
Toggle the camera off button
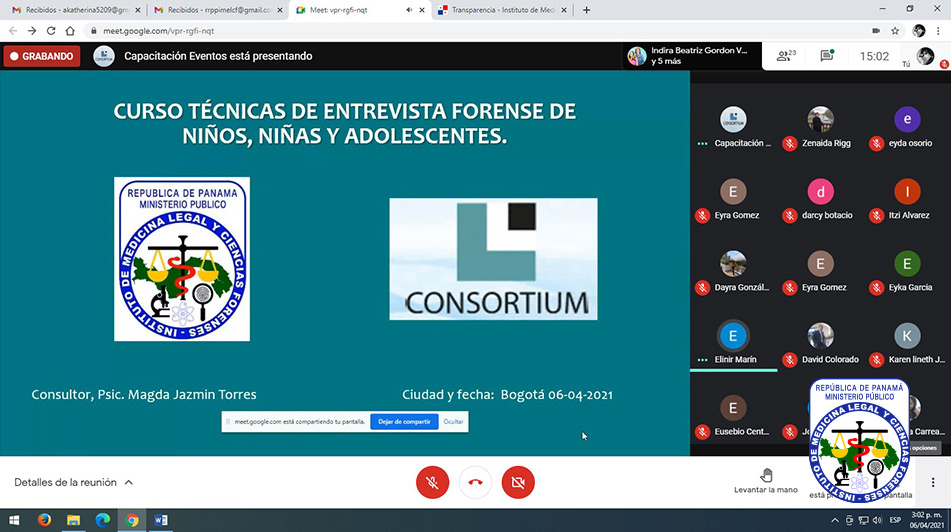click(x=518, y=482)
